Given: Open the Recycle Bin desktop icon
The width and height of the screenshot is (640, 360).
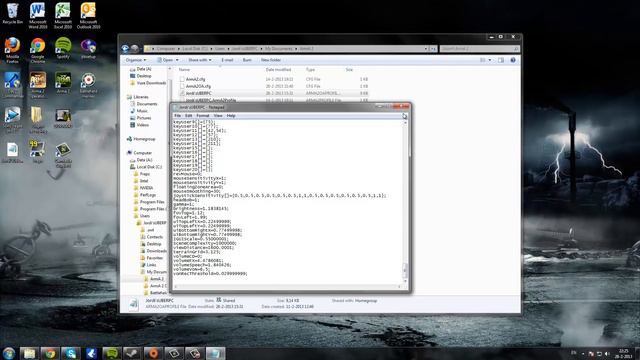Looking at the screenshot, I should click(x=12, y=14).
